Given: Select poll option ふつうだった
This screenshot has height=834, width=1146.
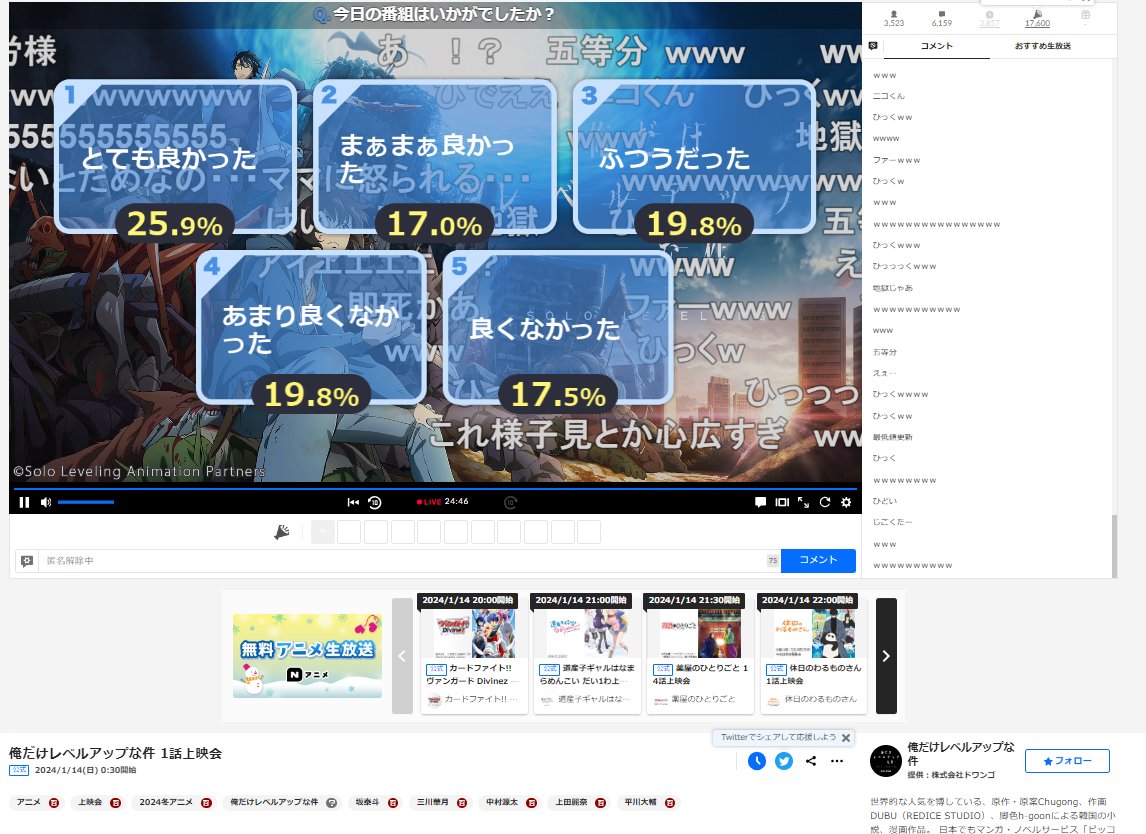Looking at the screenshot, I should (x=694, y=156).
